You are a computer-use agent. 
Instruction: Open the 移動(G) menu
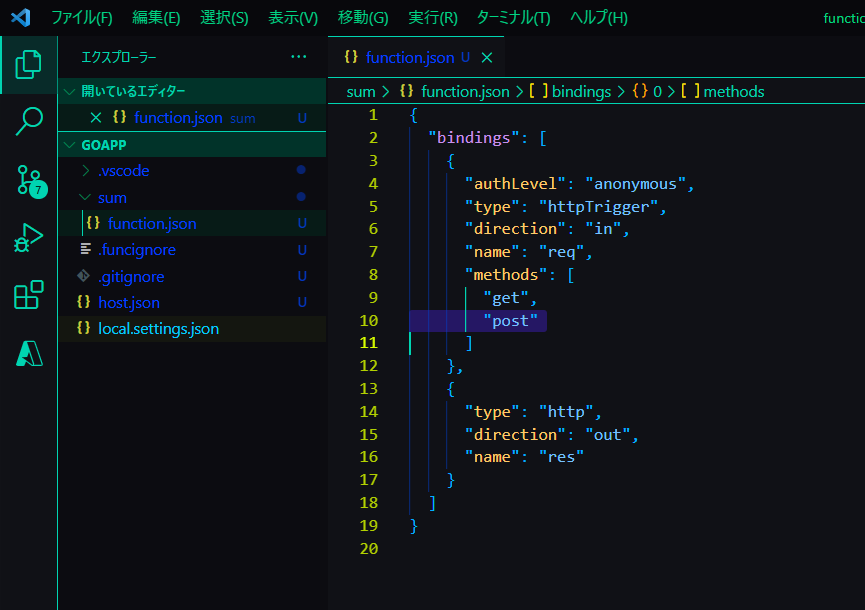click(363, 18)
